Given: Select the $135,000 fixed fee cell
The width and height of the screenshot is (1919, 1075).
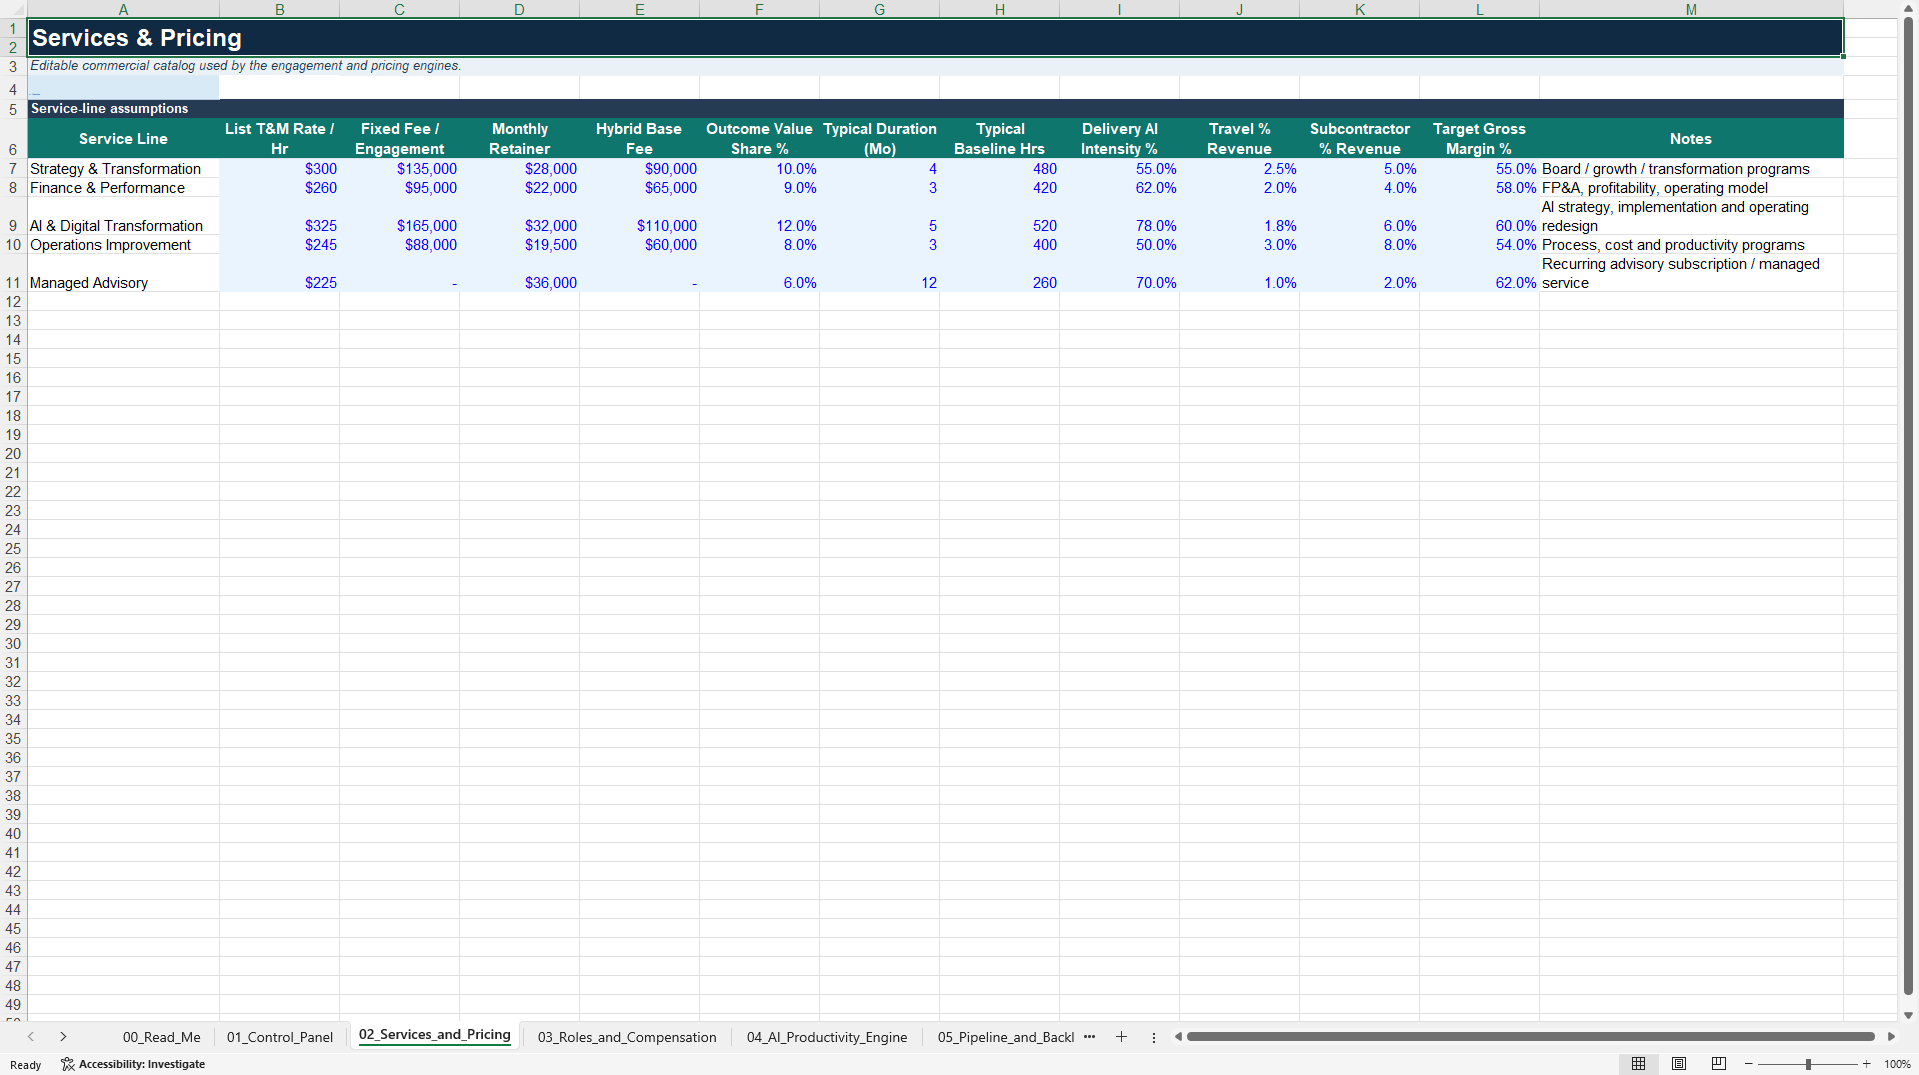Looking at the screenshot, I should point(399,169).
